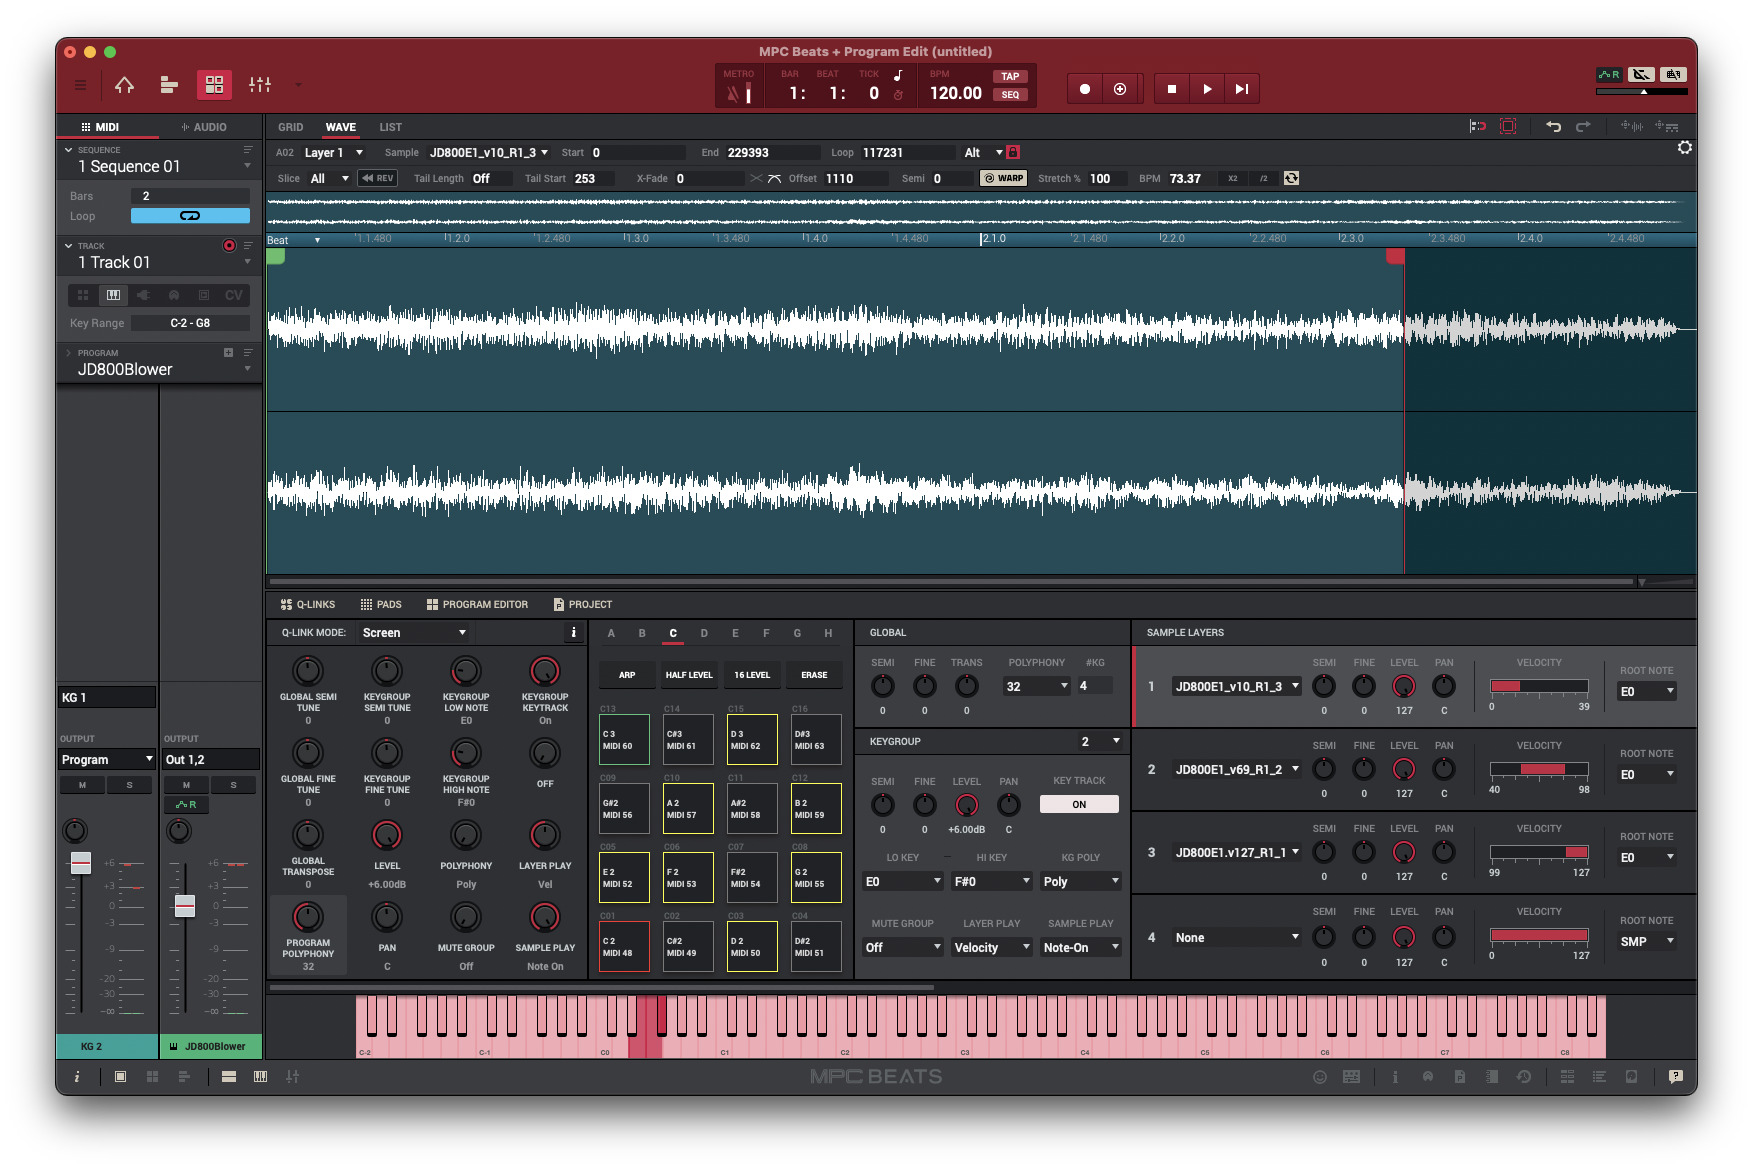Switch to the GRID tab
1753x1169 pixels.
(x=290, y=127)
